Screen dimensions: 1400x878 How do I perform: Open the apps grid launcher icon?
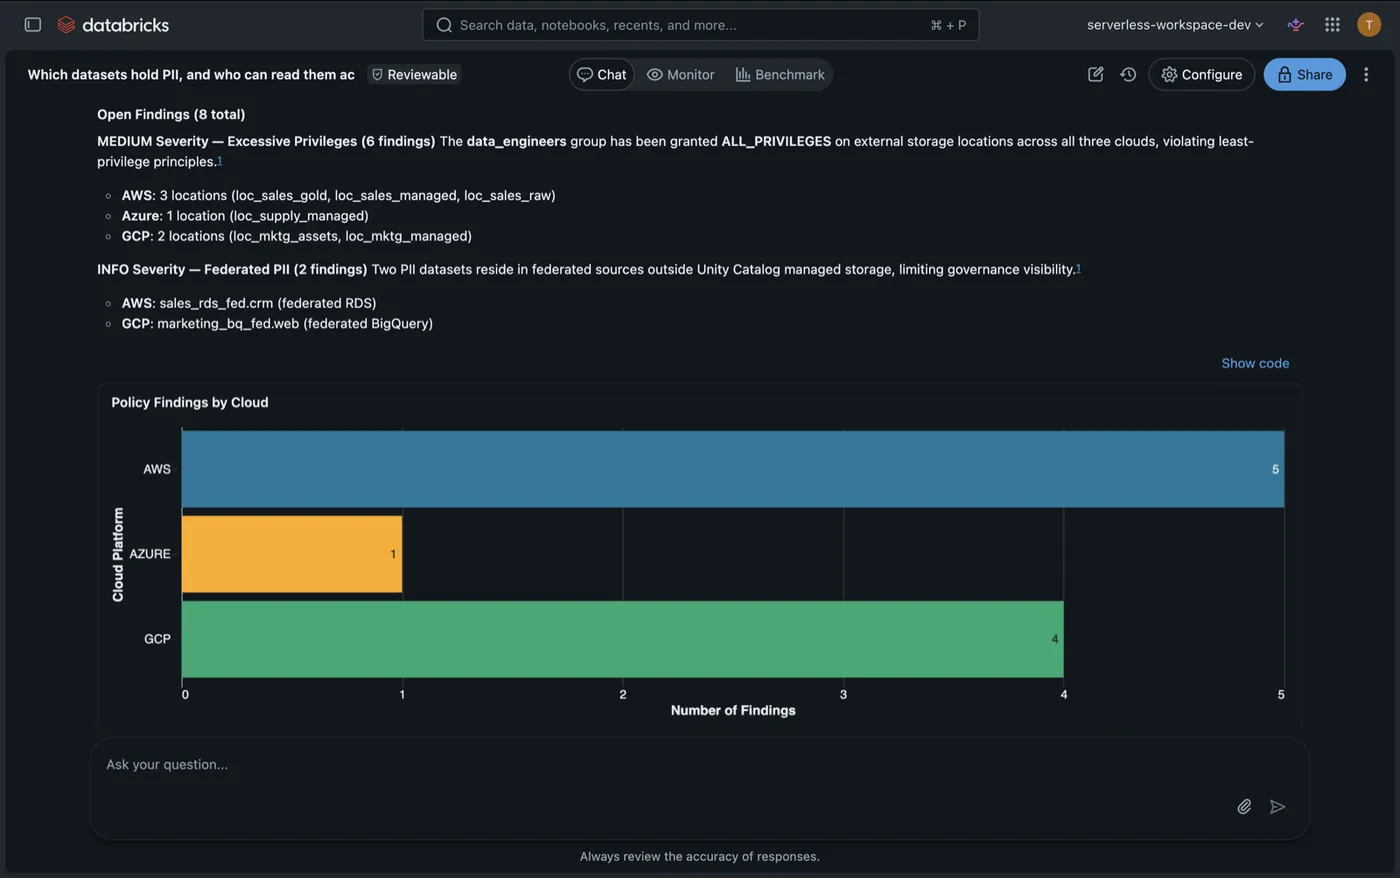(x=1332, y=24)
